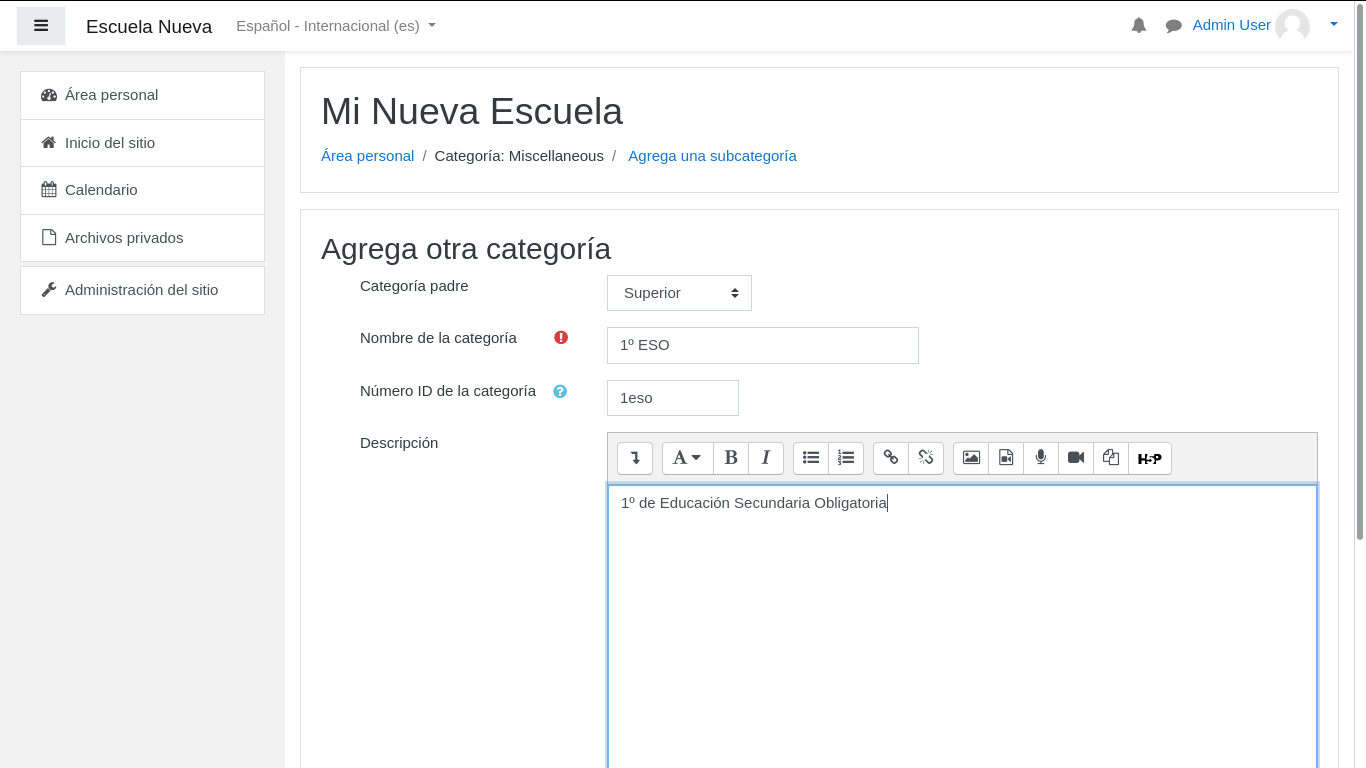Open the language selector dropdown

pos(335,26)
